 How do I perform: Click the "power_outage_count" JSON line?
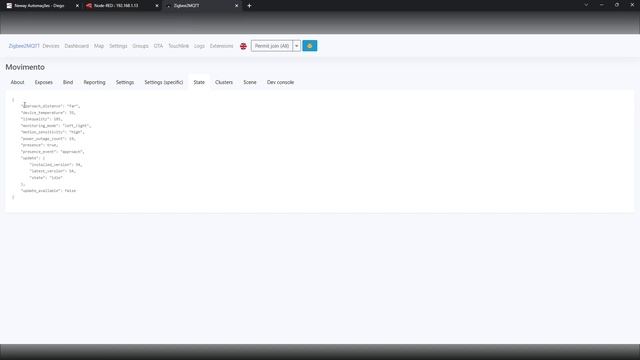click(x=48, y=139)
